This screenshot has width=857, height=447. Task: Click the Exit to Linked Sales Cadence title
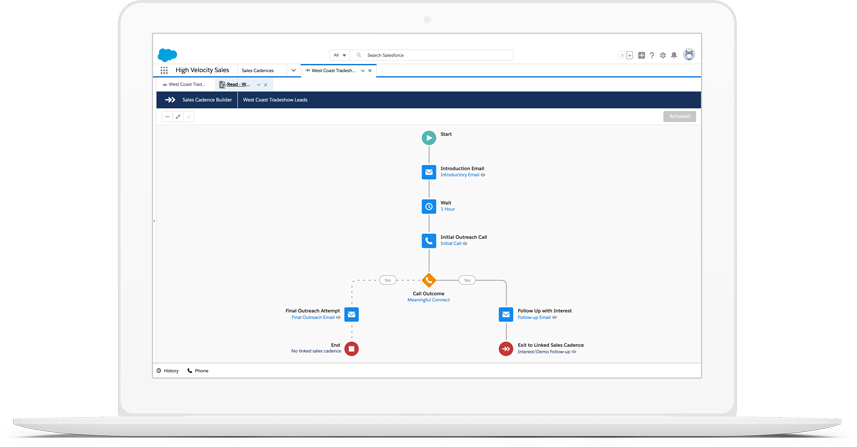(x=550, y=345)
